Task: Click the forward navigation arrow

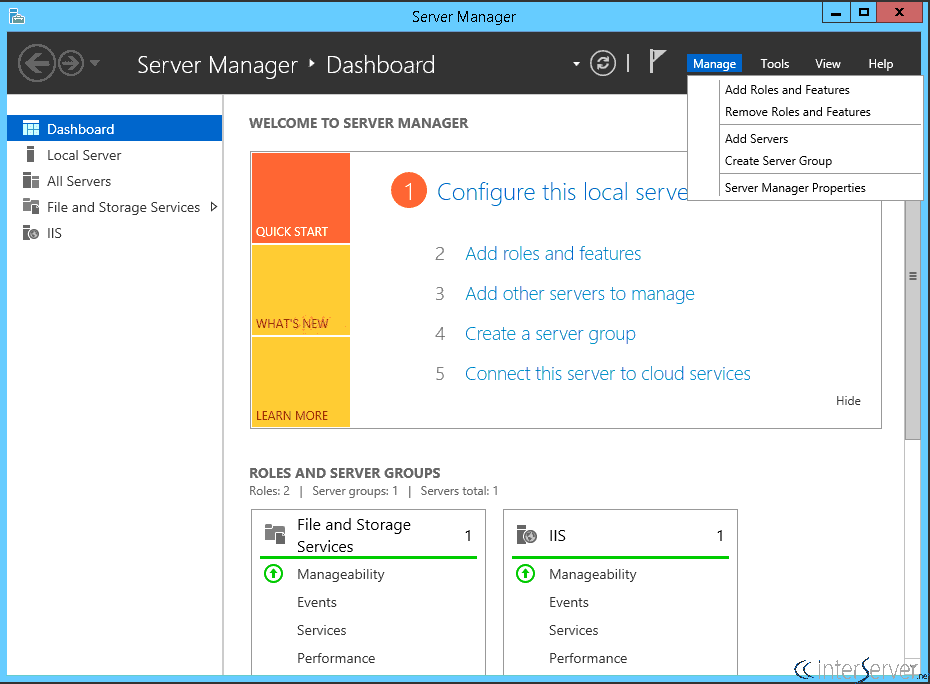Action: [x=72, y=63]
